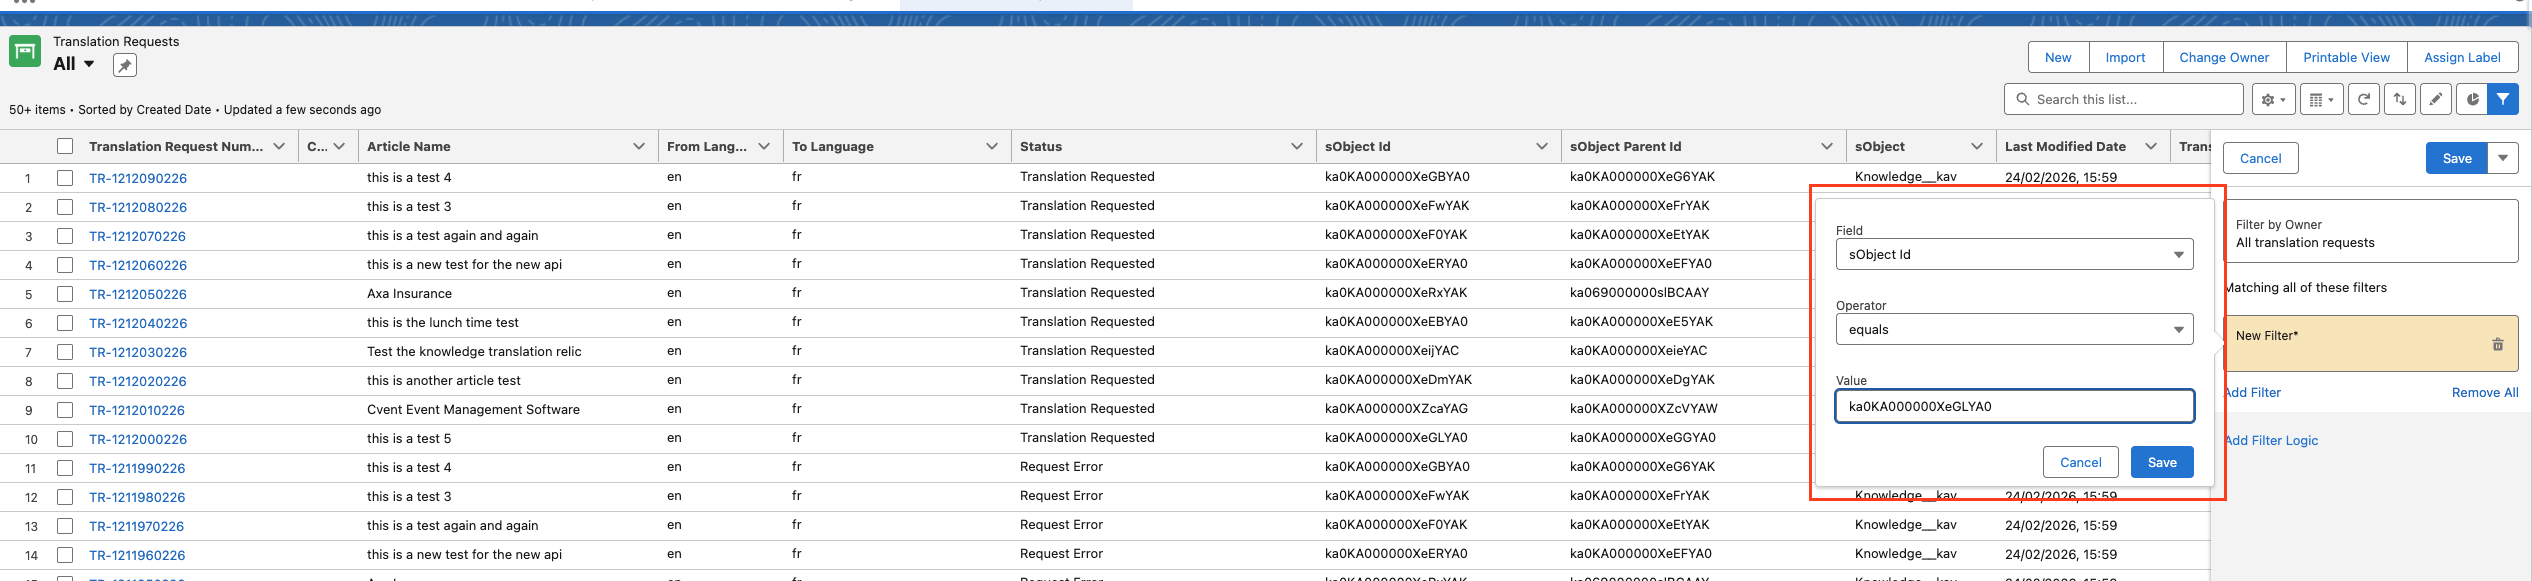Image resolution: width=2532 pixels, height=581 pixels.
Task: Save the filter panel changes
Action: click(x=2456, y=158)
